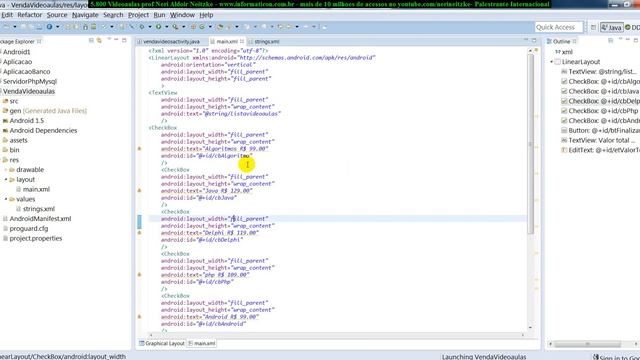Screen dimensions: 640x360
Task: Open the Source menu
Action: (57, 15)
